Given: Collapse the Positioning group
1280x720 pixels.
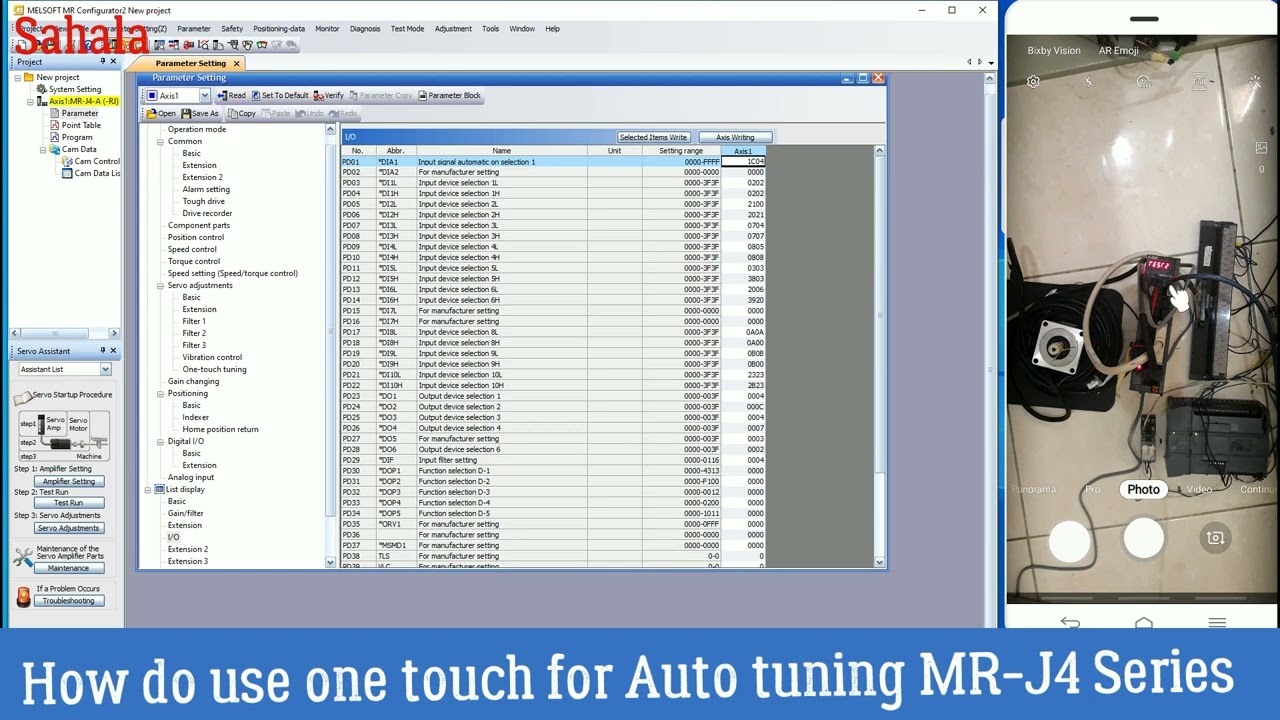Looking at the screenshot, I should click(160, 393).
